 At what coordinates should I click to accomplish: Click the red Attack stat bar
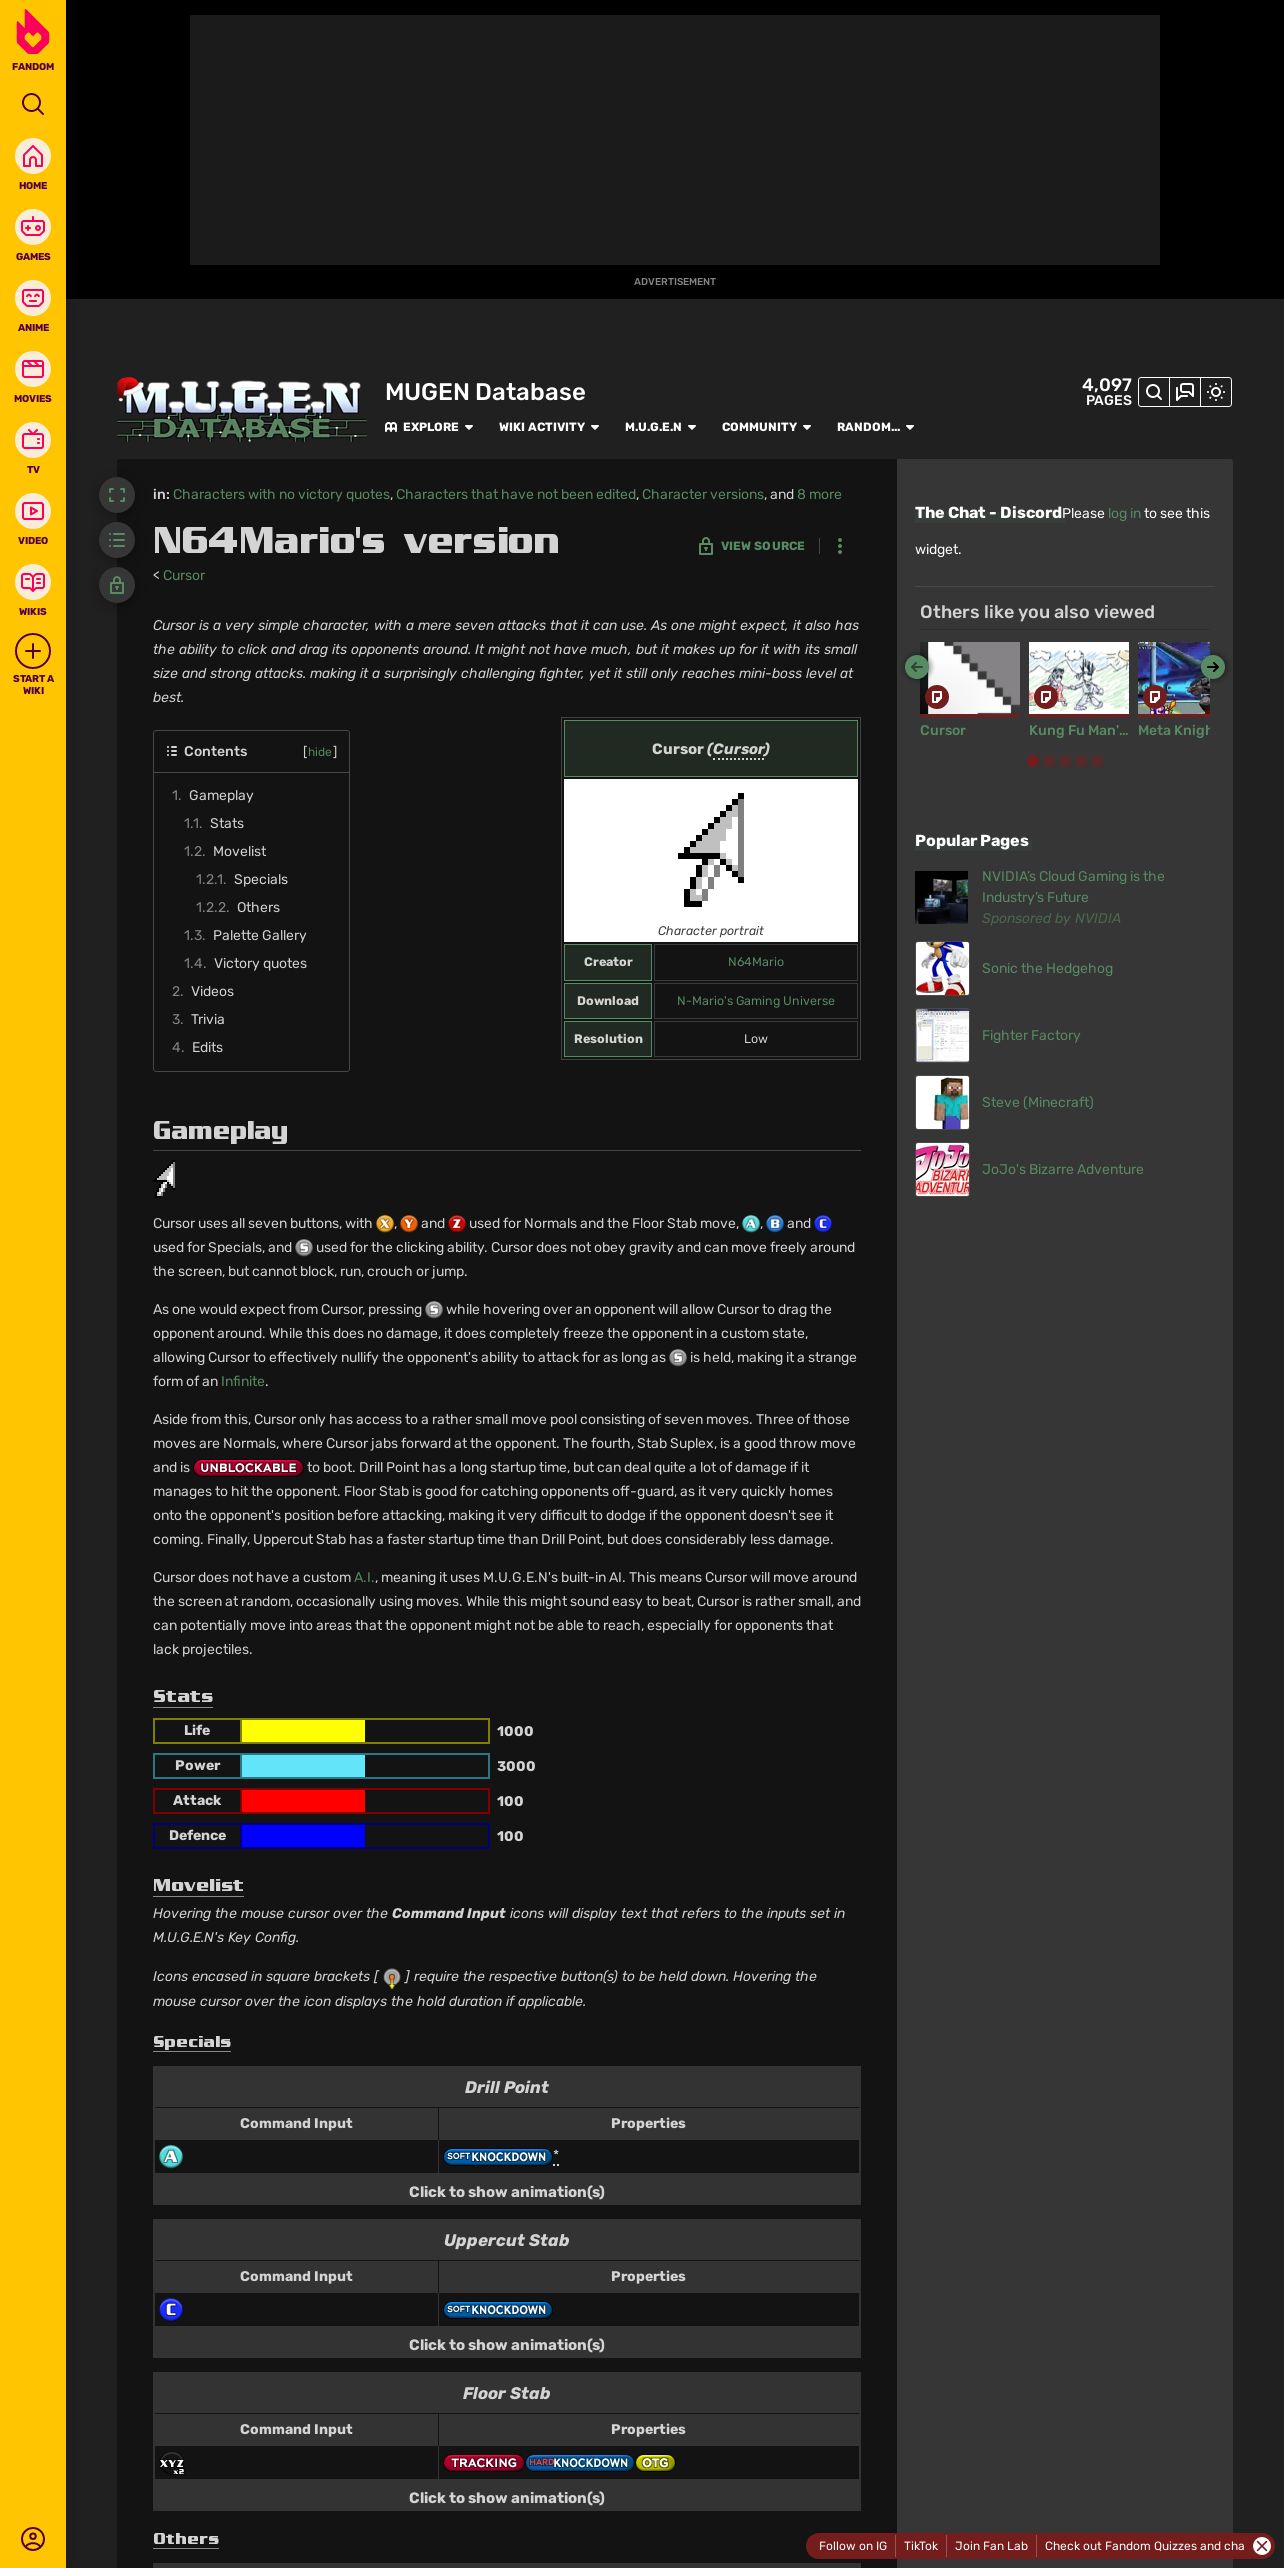(x=303, y=1801)
